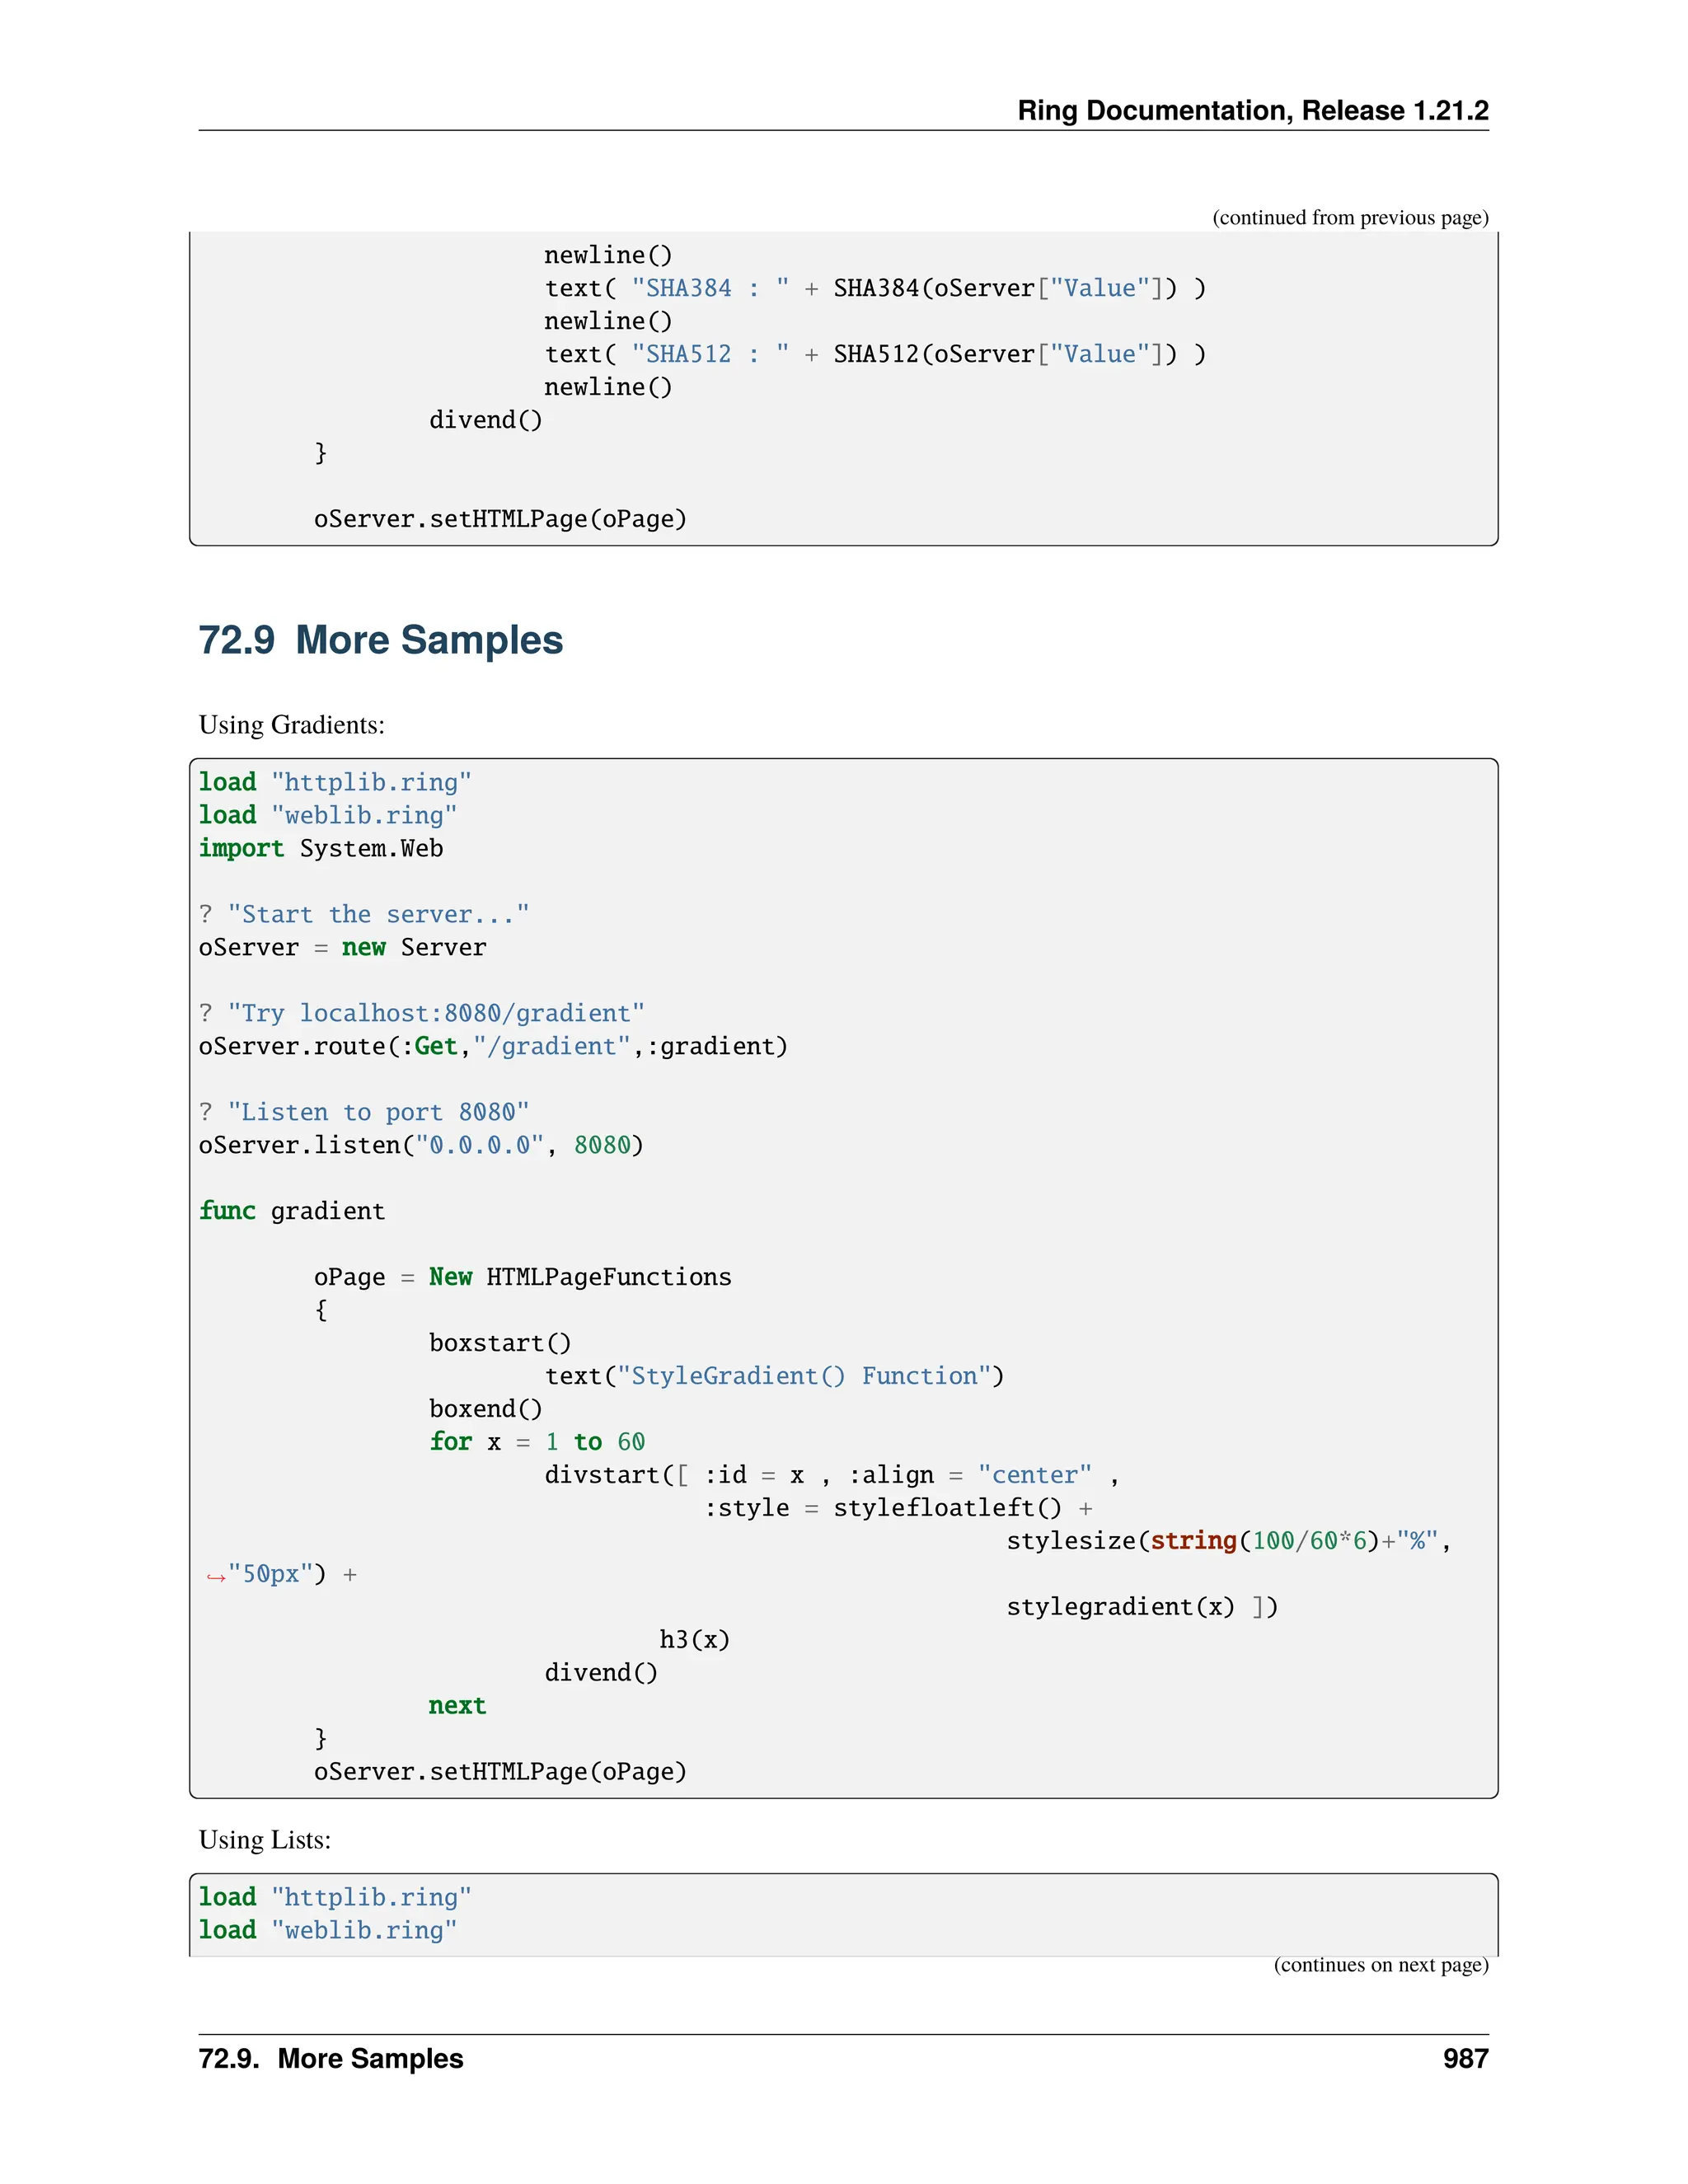The image size is (1688, 2184).
Task: Click the footer text "72.9. More Samples"
Action: [330, 2059]
